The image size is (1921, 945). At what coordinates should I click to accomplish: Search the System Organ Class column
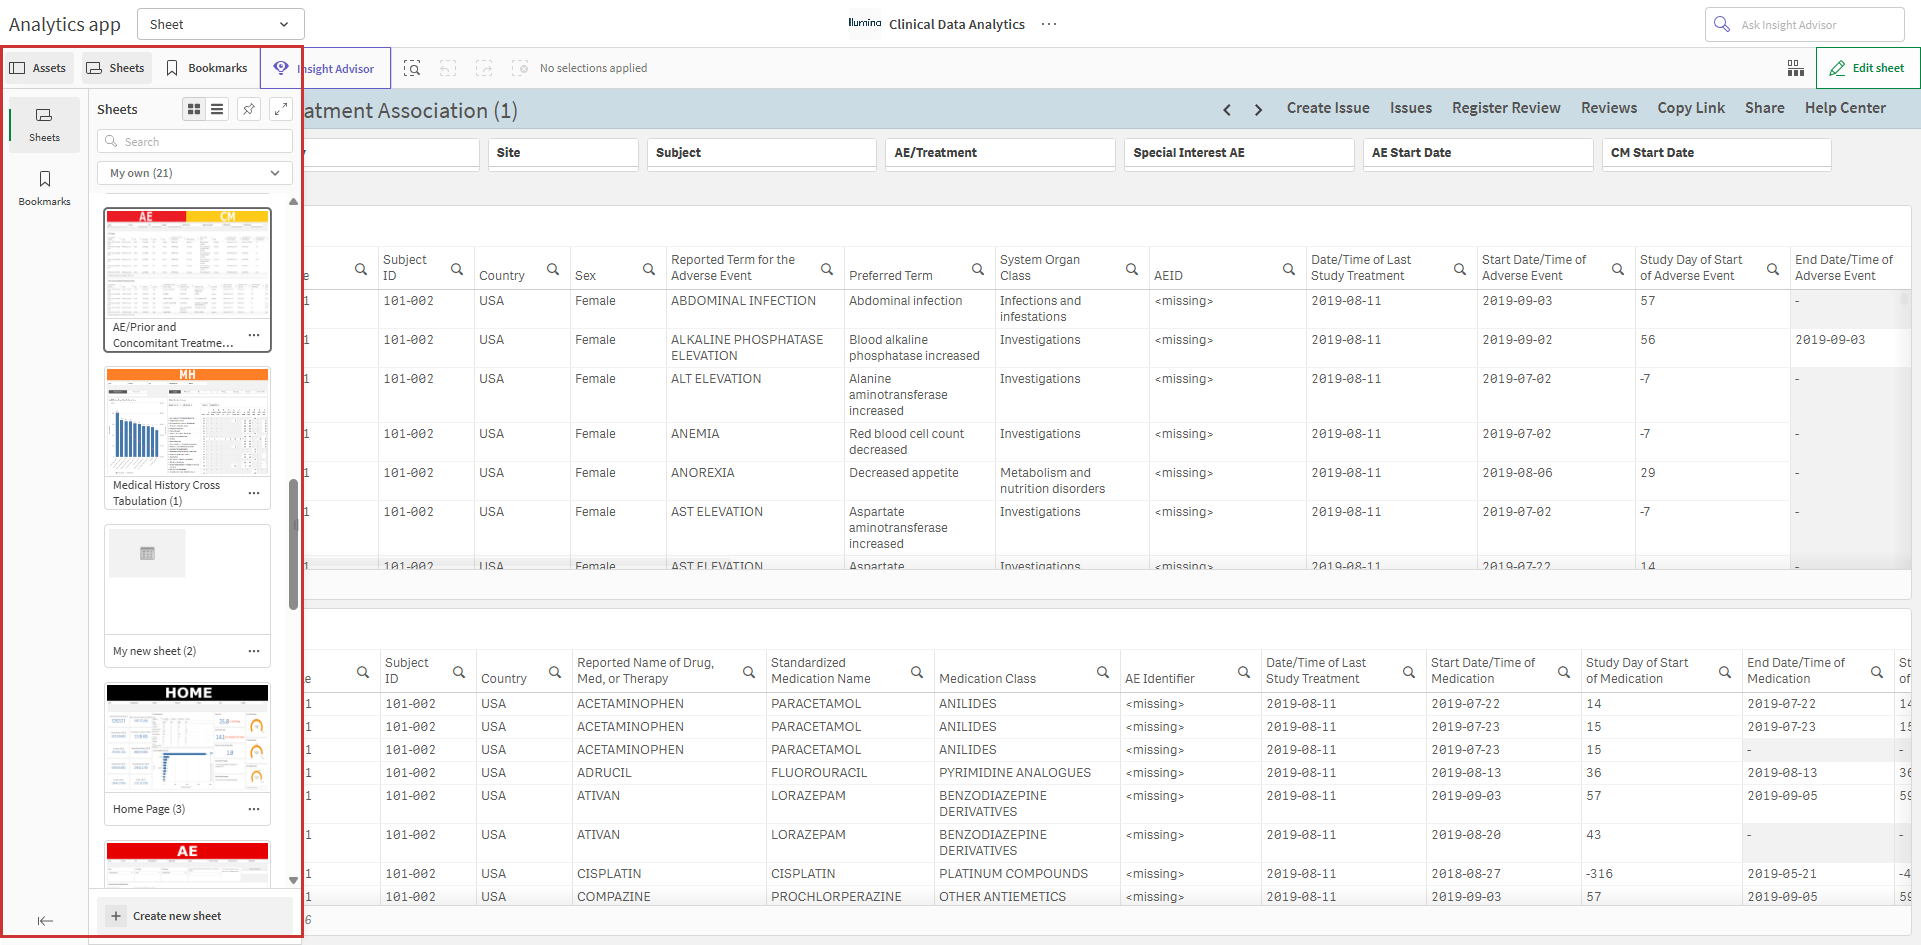[1132, 269]
